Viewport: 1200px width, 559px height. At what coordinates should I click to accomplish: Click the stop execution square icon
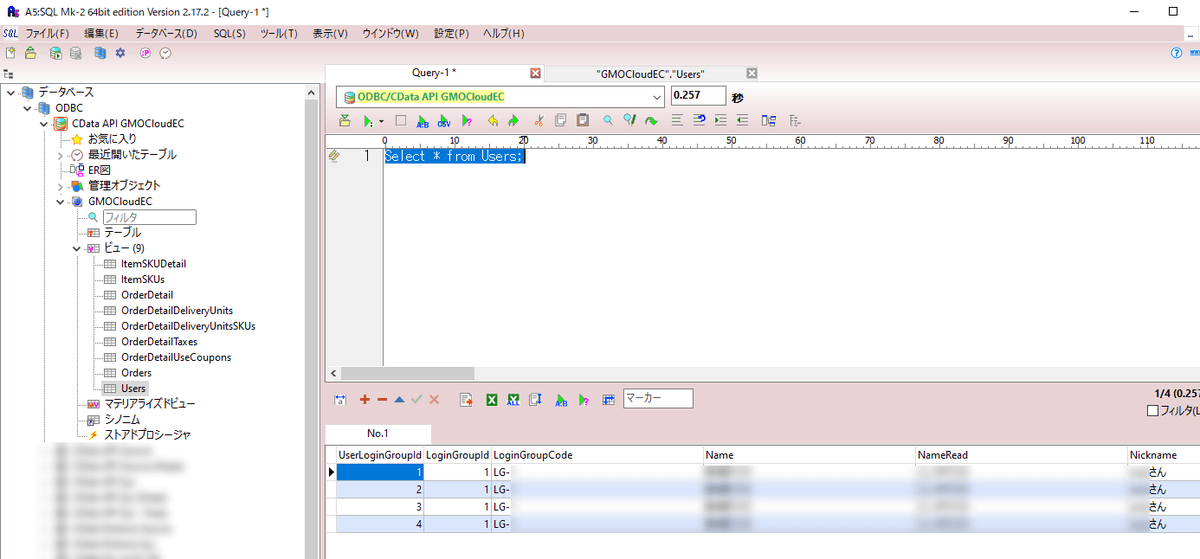coord(400,120)
